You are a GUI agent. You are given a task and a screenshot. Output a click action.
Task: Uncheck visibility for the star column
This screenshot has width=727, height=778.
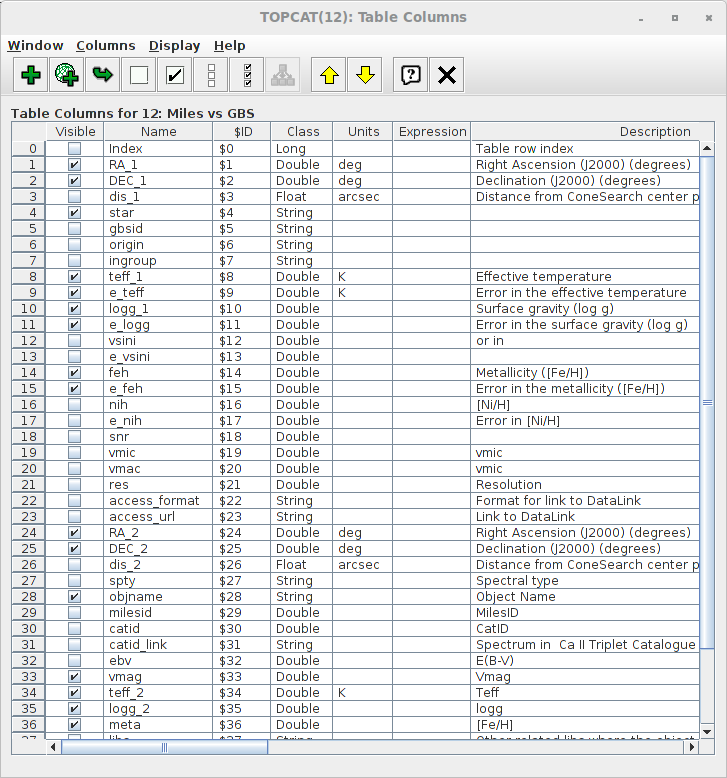74,212
